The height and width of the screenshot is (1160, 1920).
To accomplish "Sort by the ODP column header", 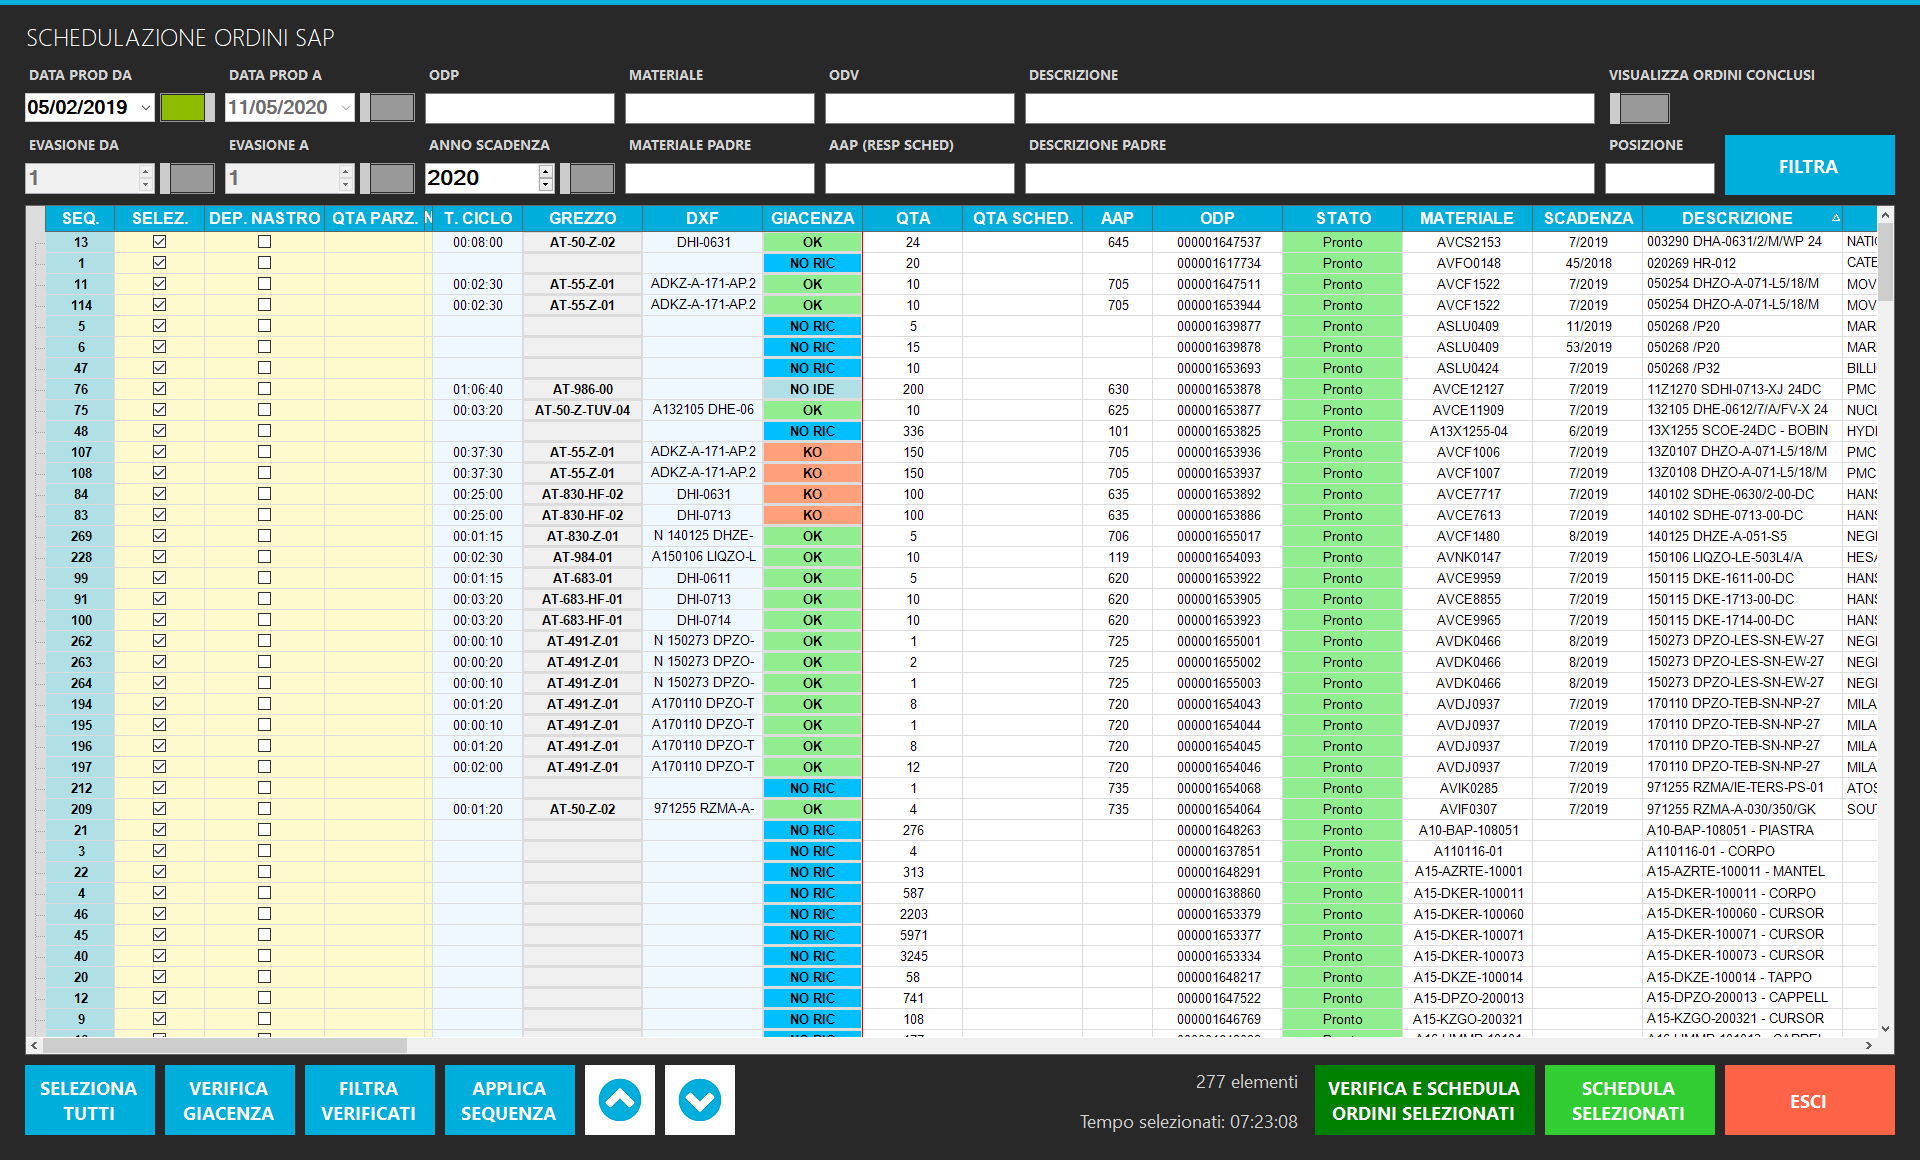I will click(1217, 218).
